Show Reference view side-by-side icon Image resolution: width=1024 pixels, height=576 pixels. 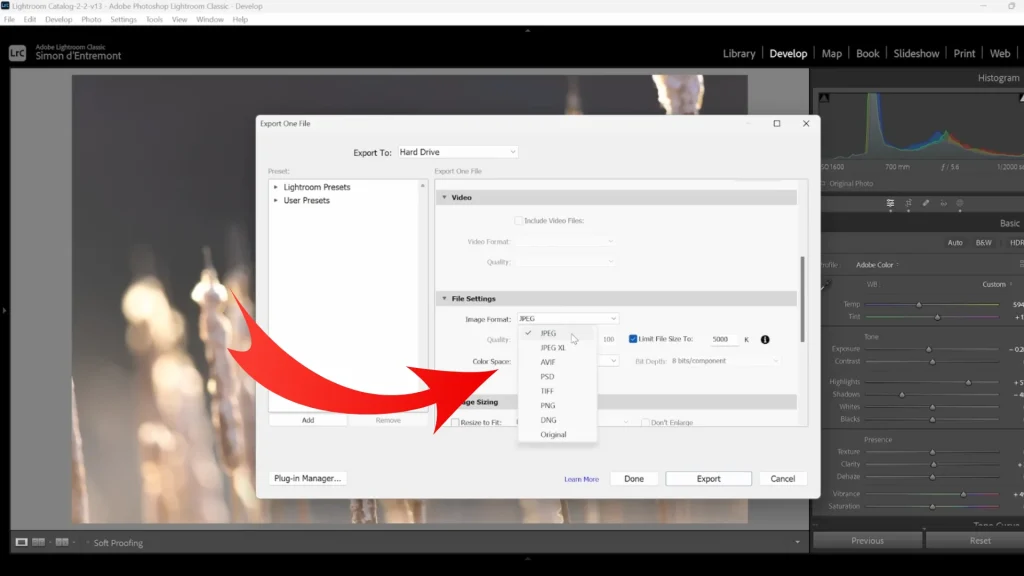pos(39,542)
